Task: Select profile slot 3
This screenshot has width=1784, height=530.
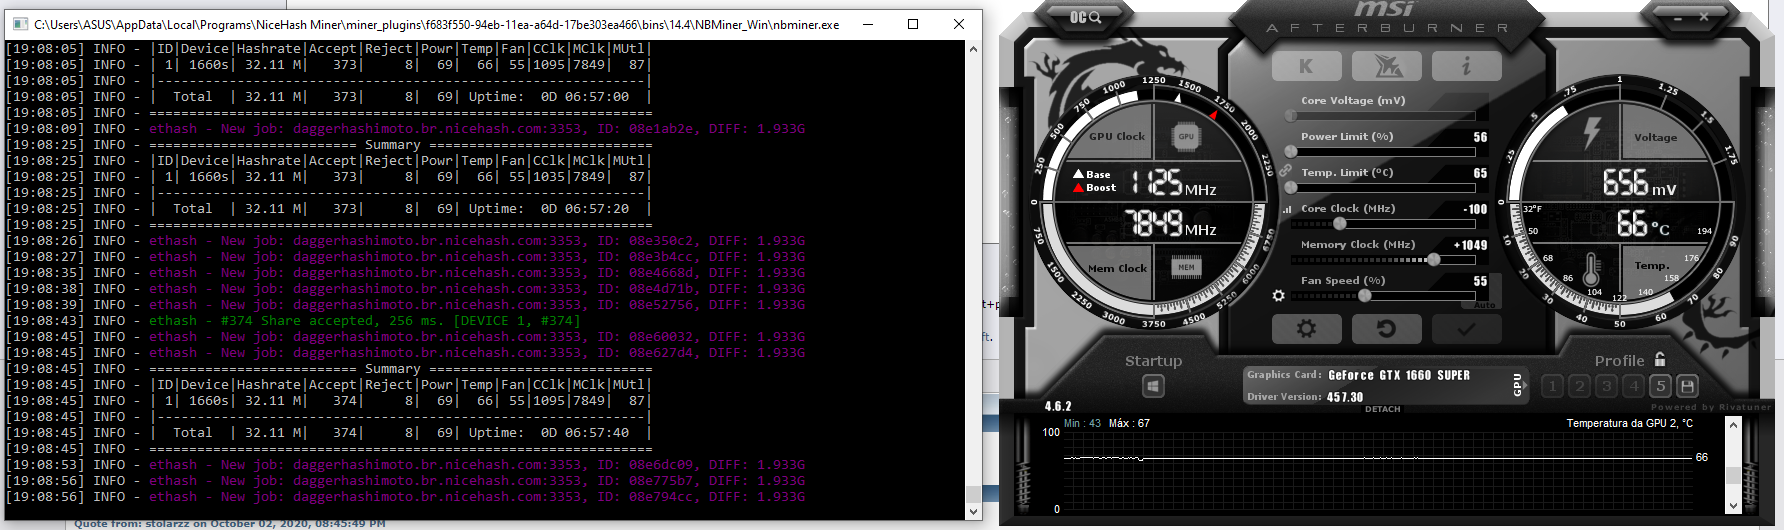Action: [1606, 386]
